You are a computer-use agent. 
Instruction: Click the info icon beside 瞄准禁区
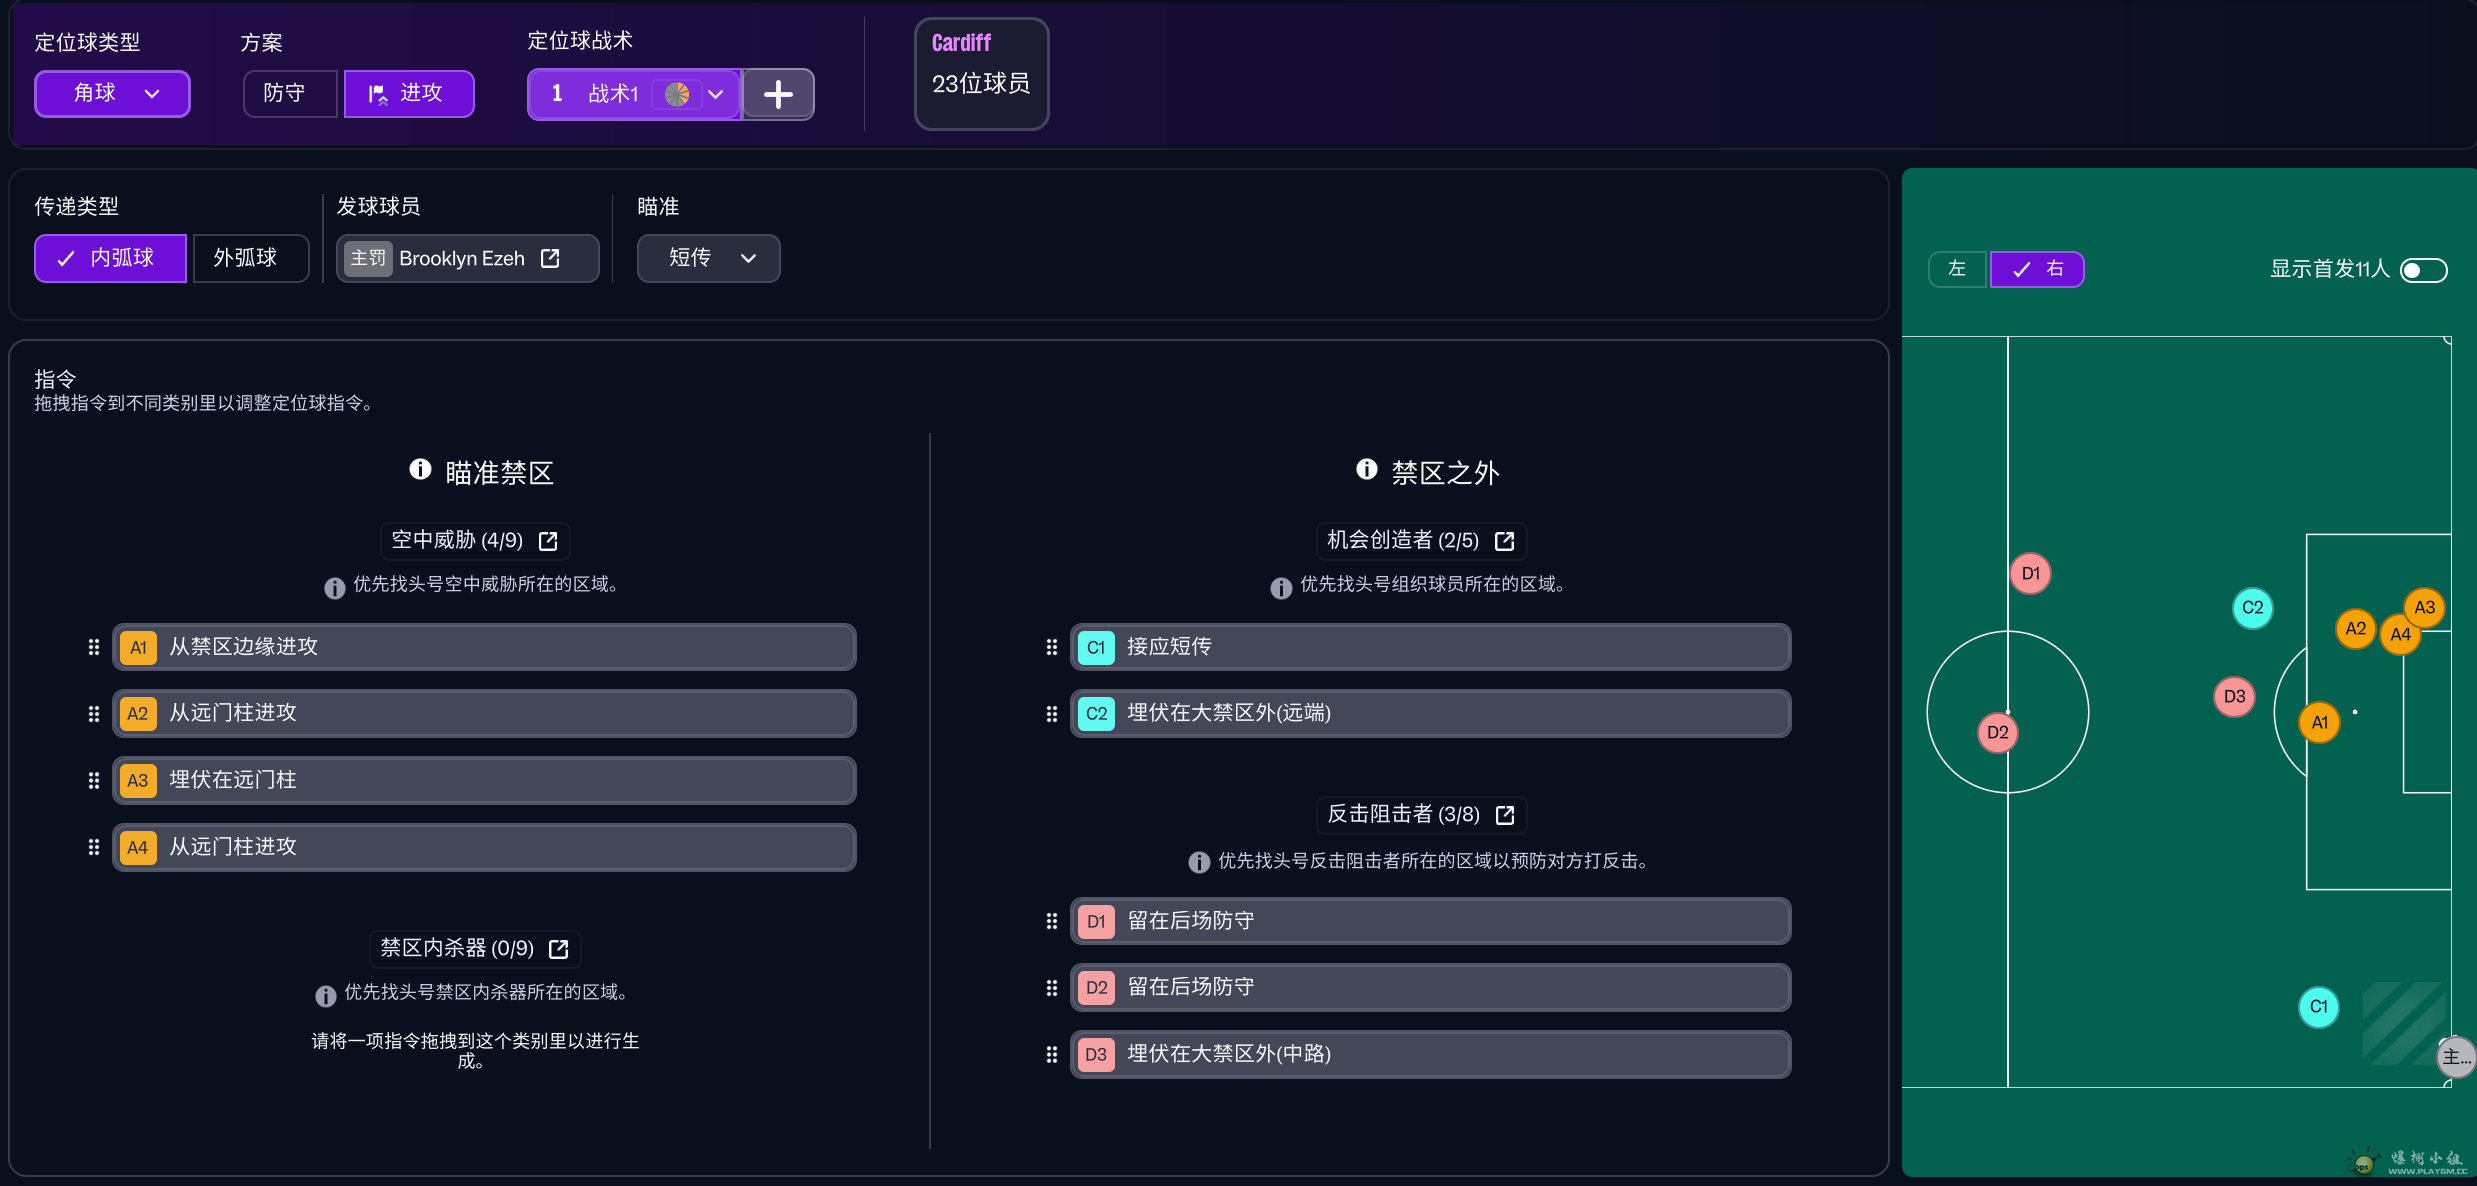(420, 469)
